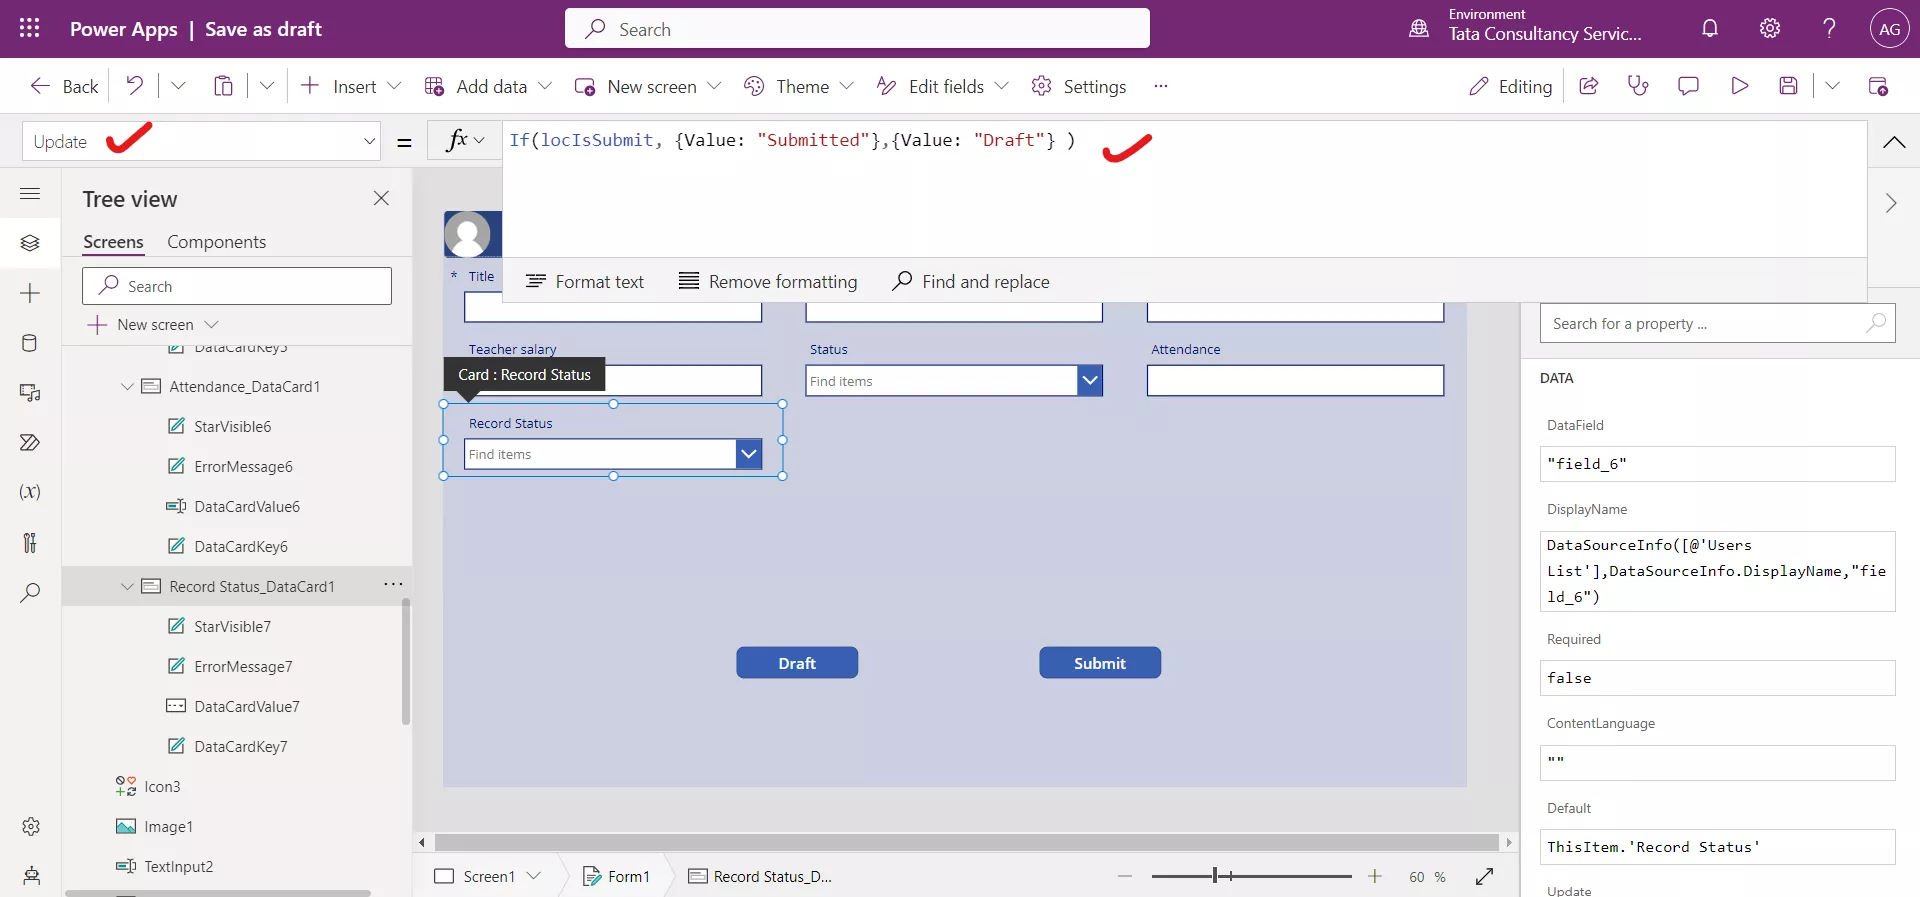Open the Status combo box dropdown arrow
Screen dimensions: 1920x897
[1090, 380]
